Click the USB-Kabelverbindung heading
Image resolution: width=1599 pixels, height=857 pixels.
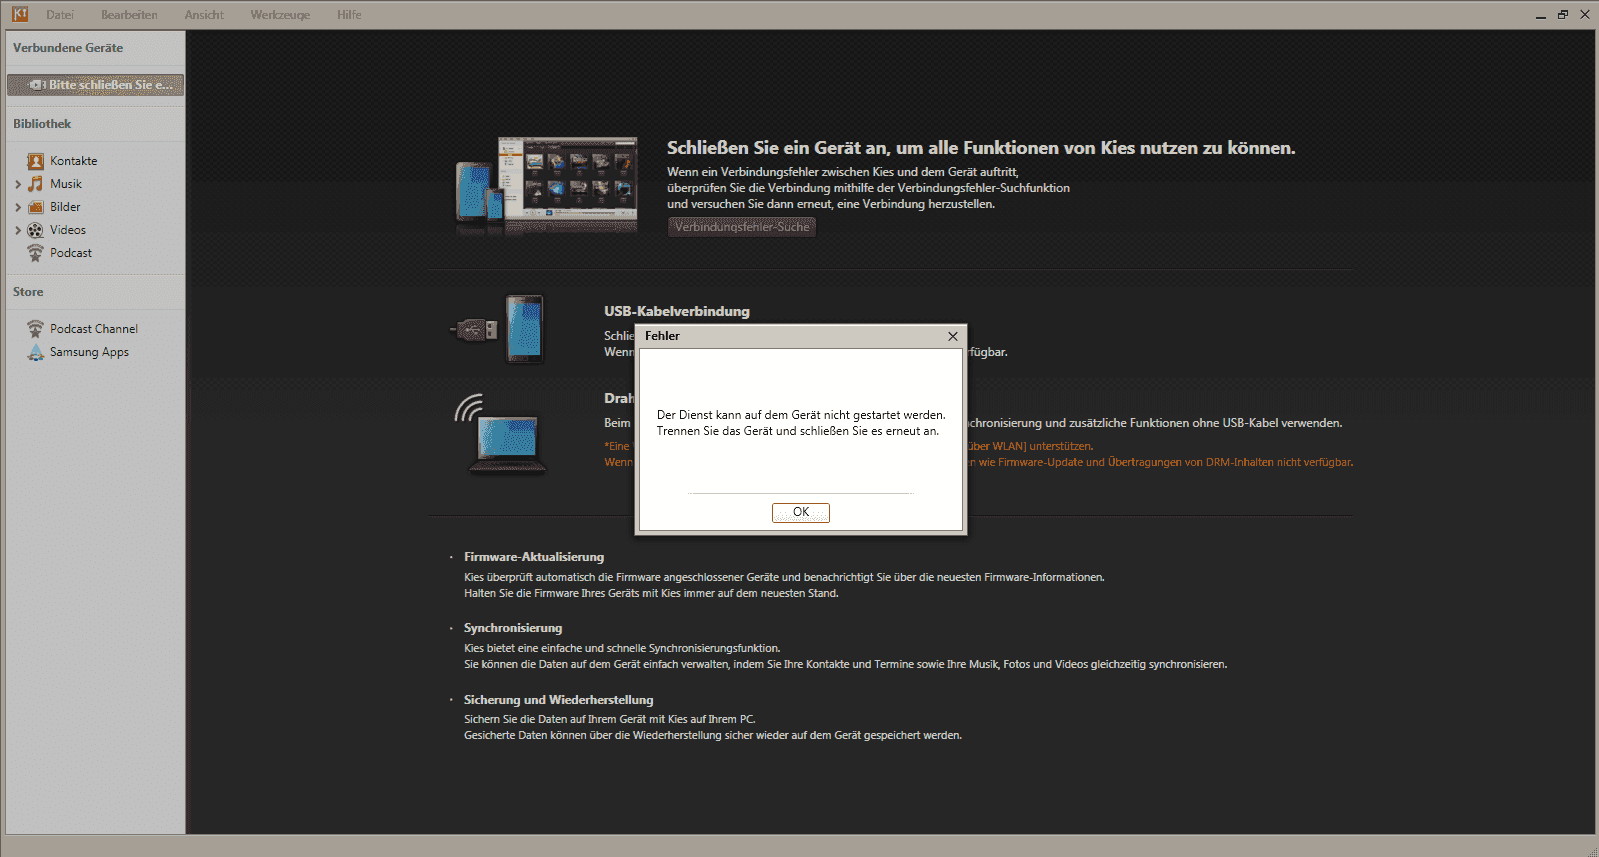(677, 311)
